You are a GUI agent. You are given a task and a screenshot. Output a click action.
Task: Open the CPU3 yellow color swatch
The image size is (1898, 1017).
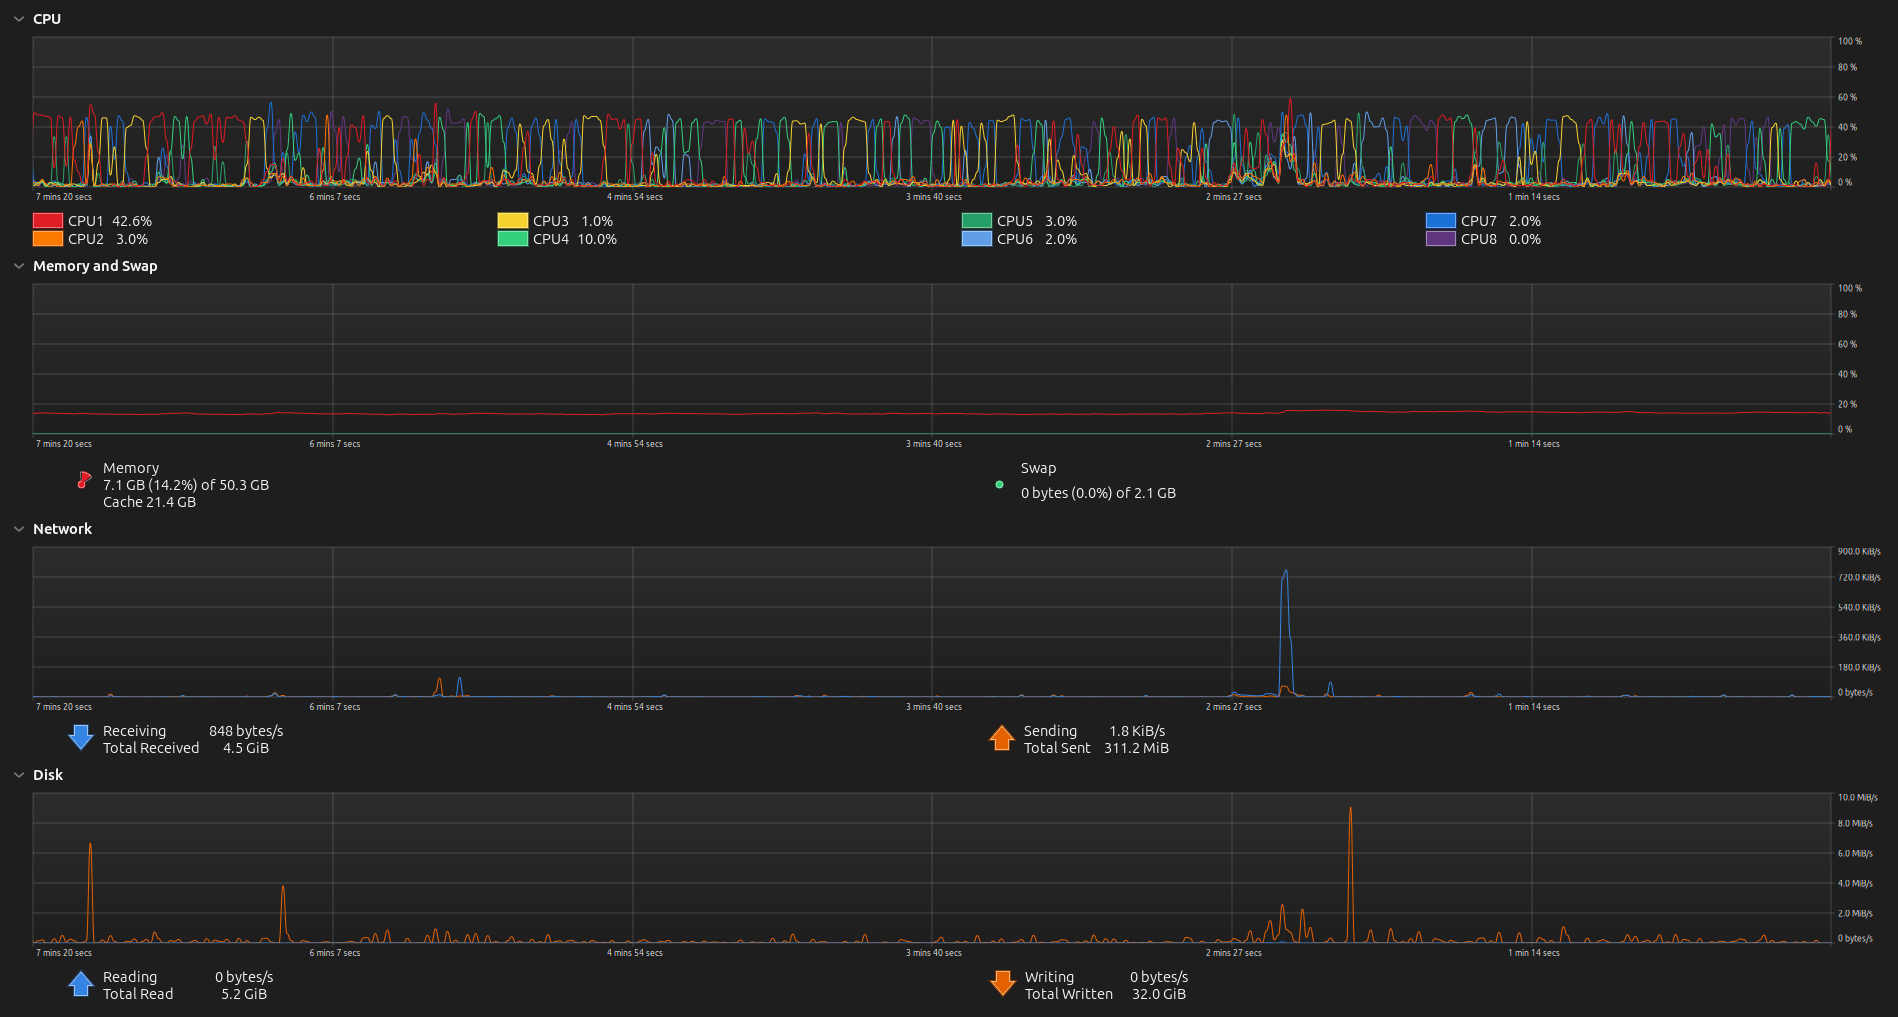tap(513, 221)
